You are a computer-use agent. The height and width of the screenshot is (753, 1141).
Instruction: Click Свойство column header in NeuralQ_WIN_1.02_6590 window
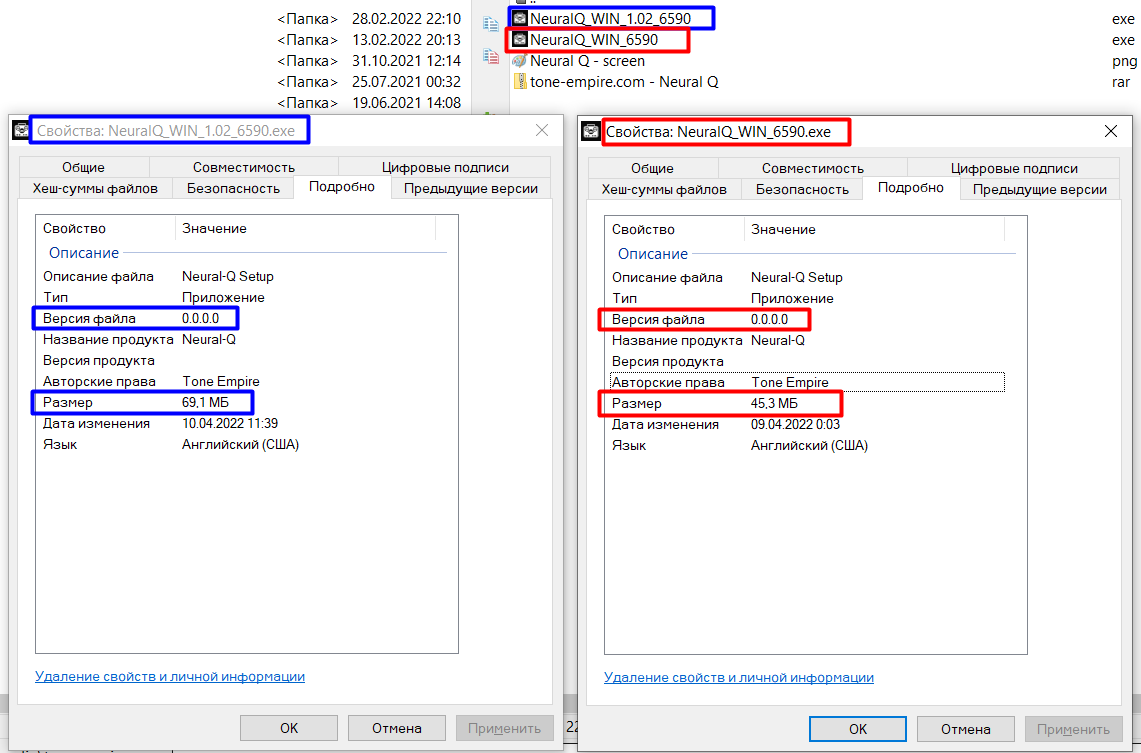tap(106, 228)
